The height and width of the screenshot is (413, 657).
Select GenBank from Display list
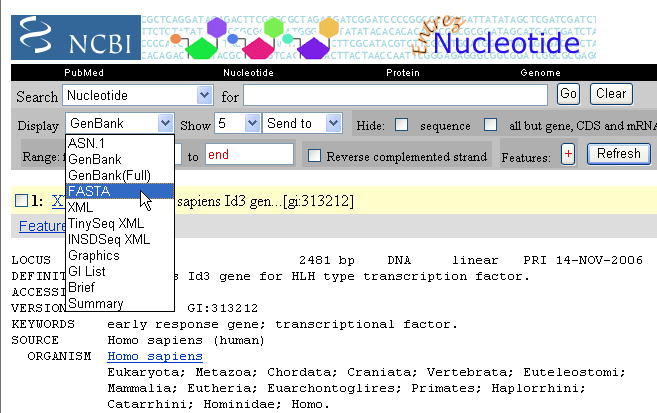(119, 159)
